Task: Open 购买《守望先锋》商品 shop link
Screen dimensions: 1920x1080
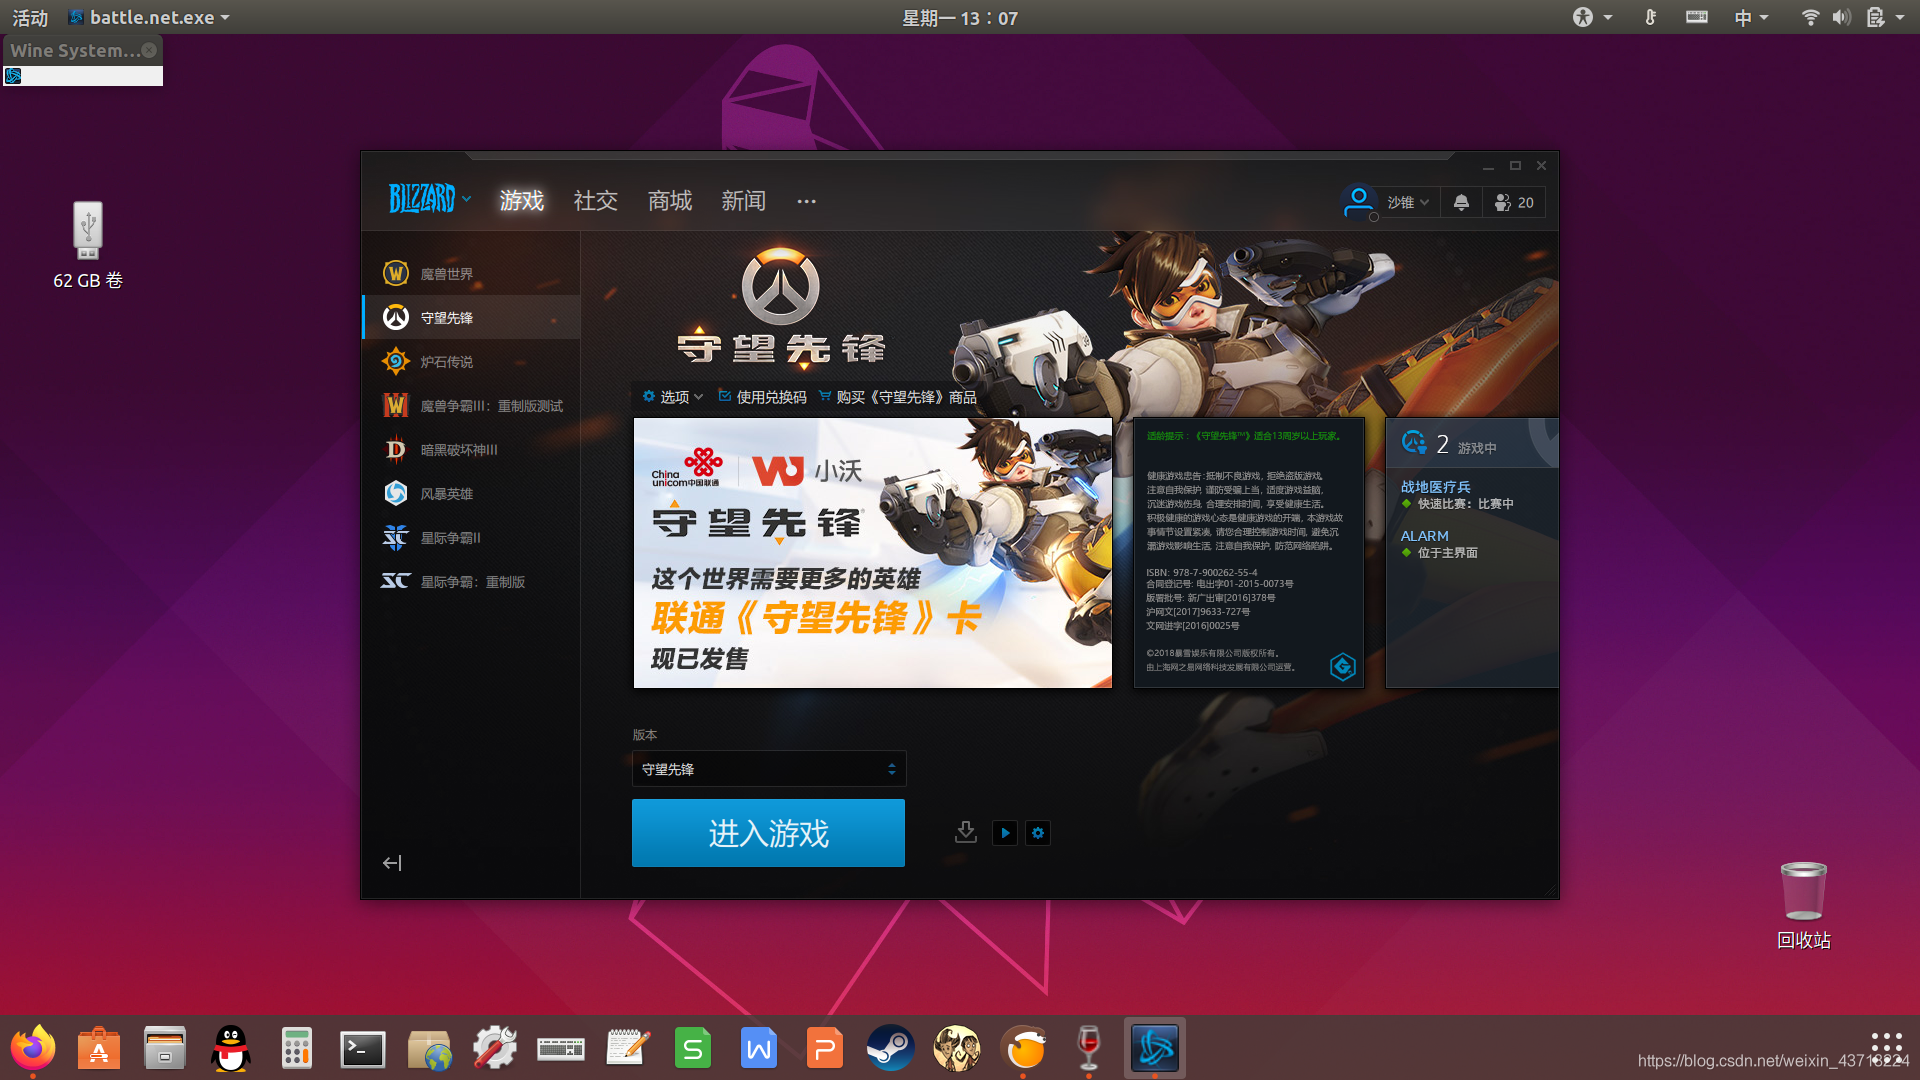Action: (897, 397)
